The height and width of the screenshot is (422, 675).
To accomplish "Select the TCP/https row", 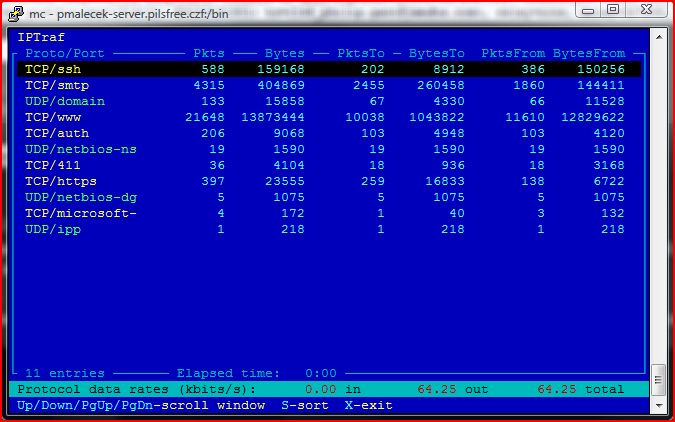I will [329, 181].
